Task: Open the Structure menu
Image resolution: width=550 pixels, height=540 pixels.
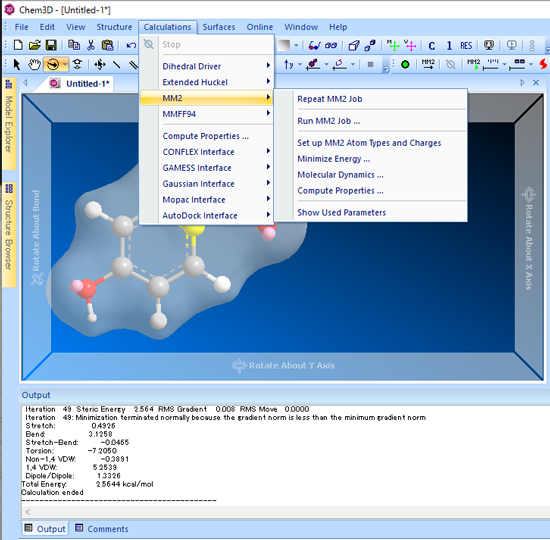Action: tap(114, 27)
